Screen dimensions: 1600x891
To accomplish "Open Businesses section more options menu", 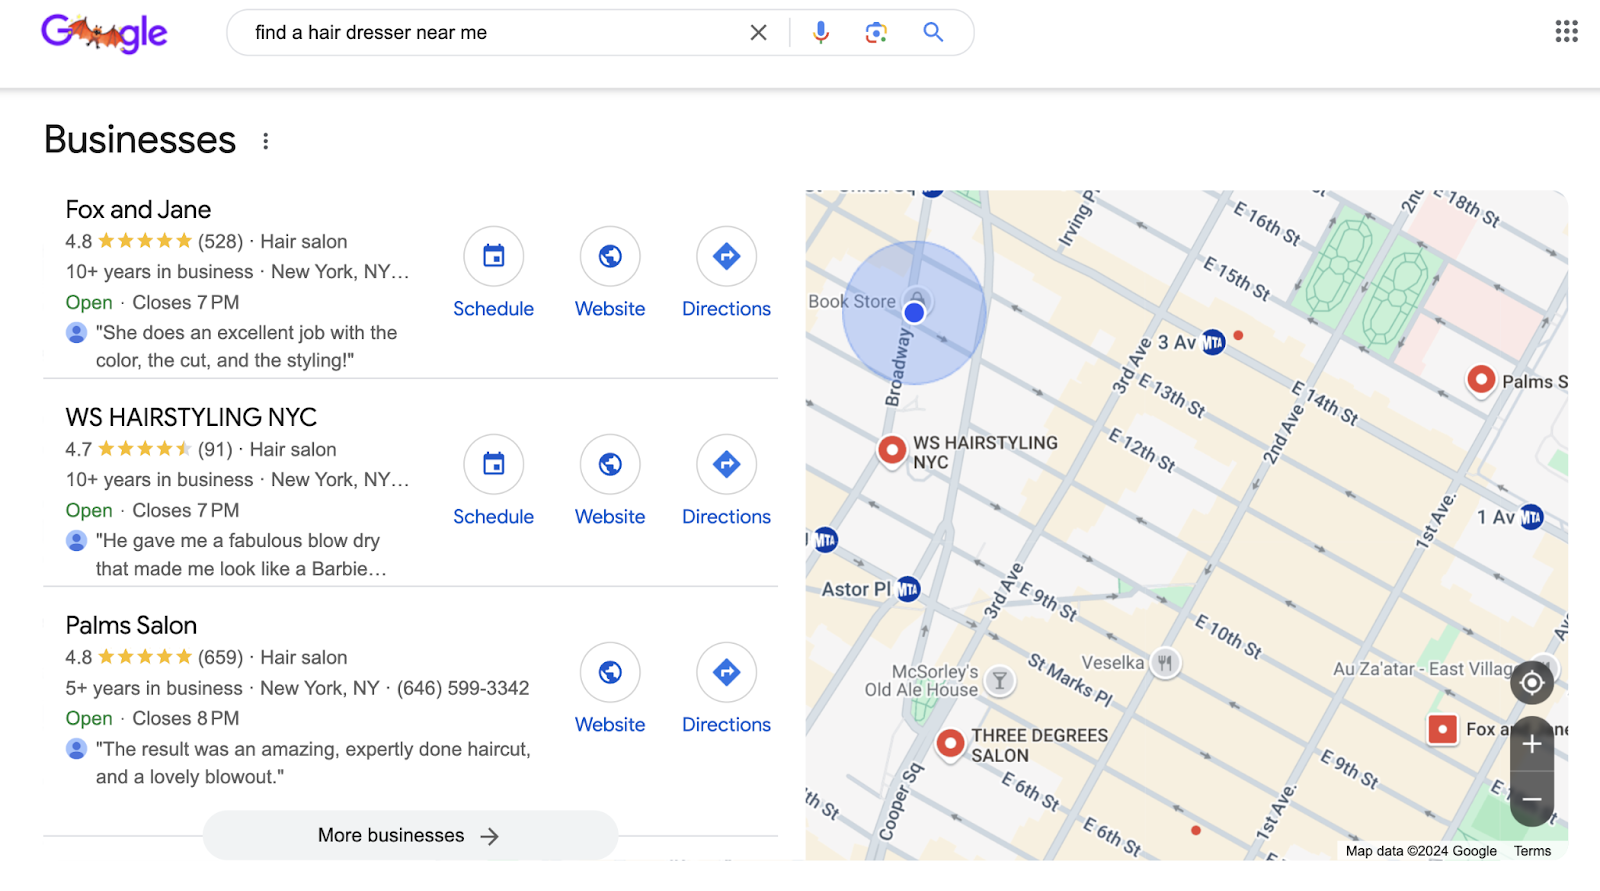I will 265,141.
